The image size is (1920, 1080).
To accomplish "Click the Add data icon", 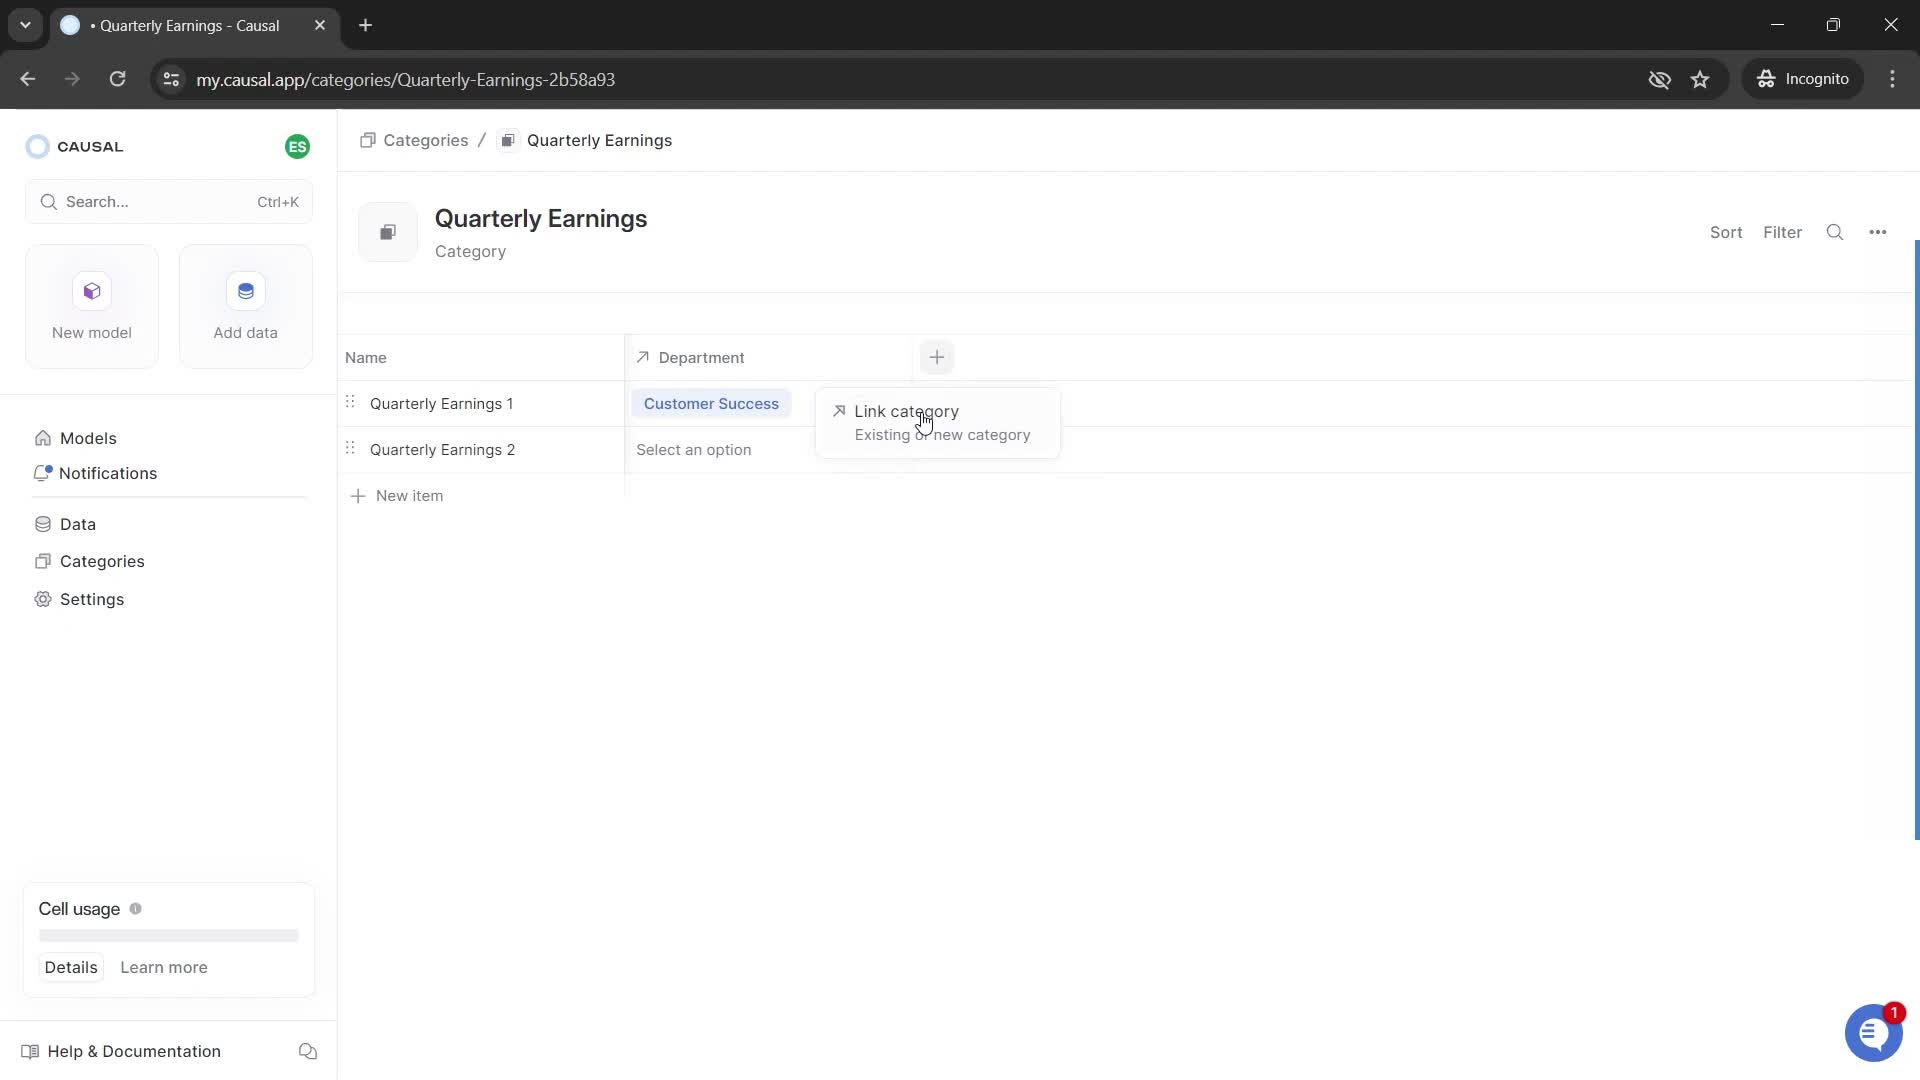I will 247,291.
